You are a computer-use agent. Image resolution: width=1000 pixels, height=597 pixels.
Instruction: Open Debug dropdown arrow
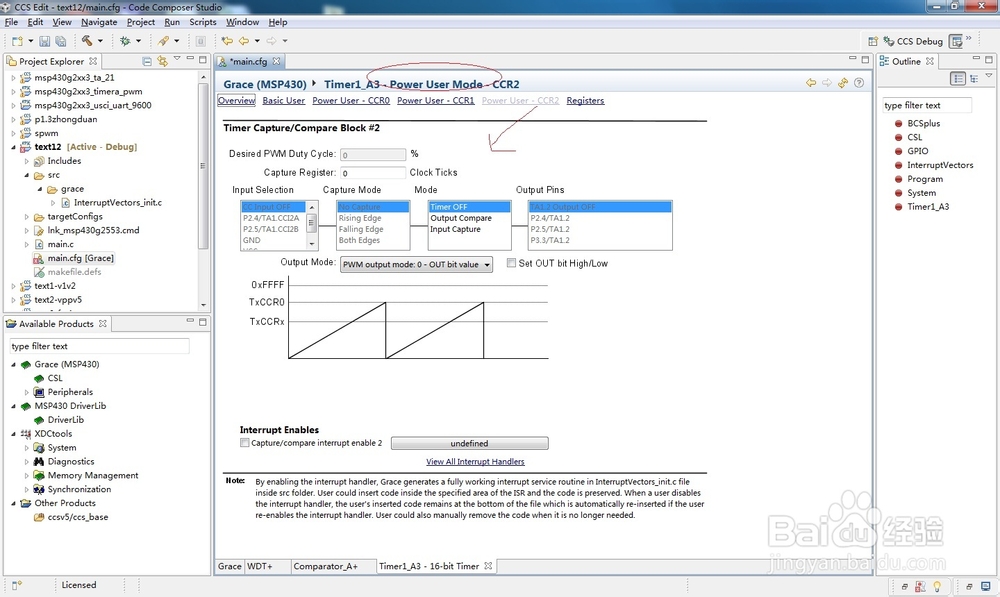pos(138,41)
